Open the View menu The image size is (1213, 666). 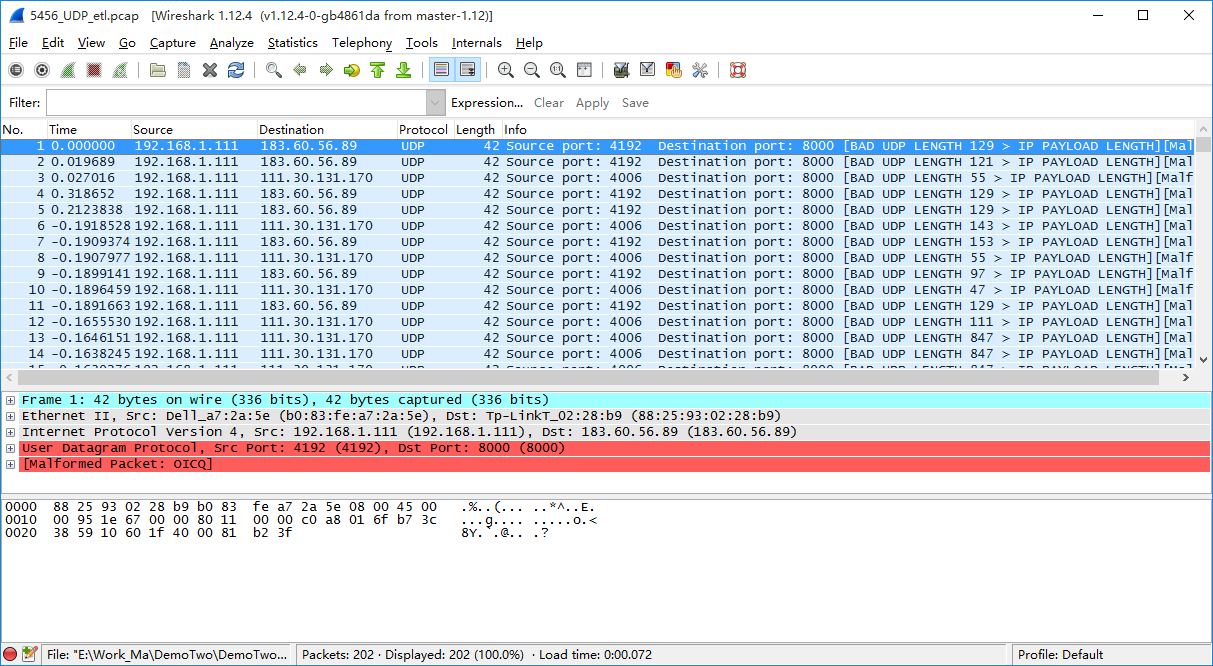point(91,43)
